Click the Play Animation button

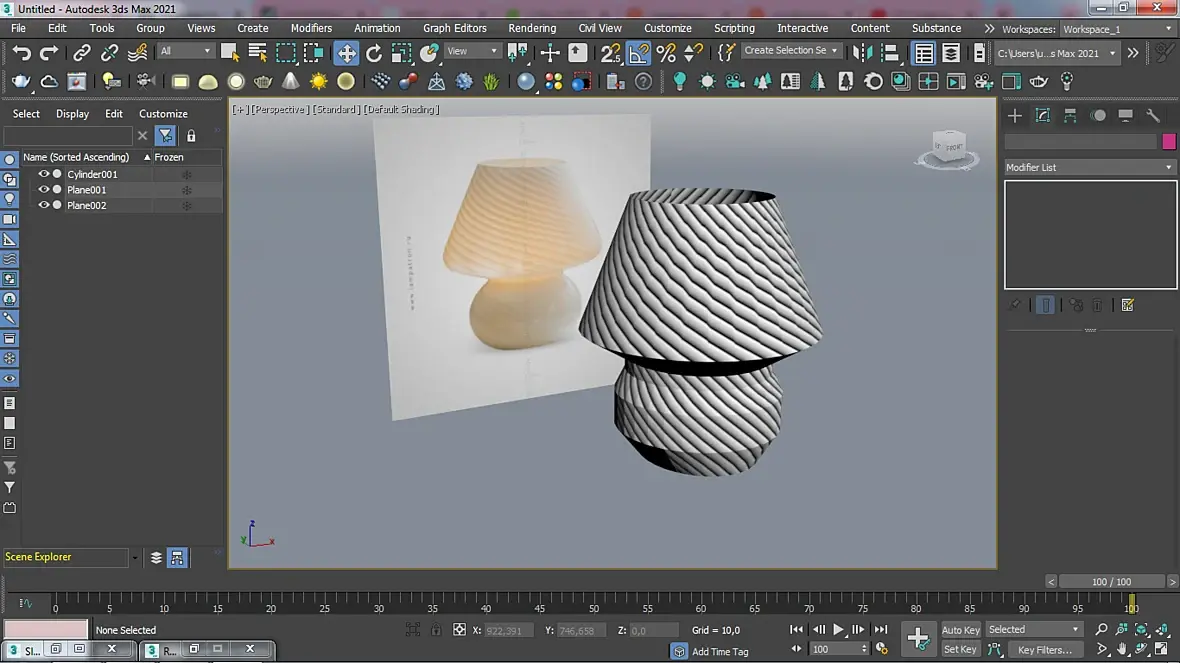point(838,629)
